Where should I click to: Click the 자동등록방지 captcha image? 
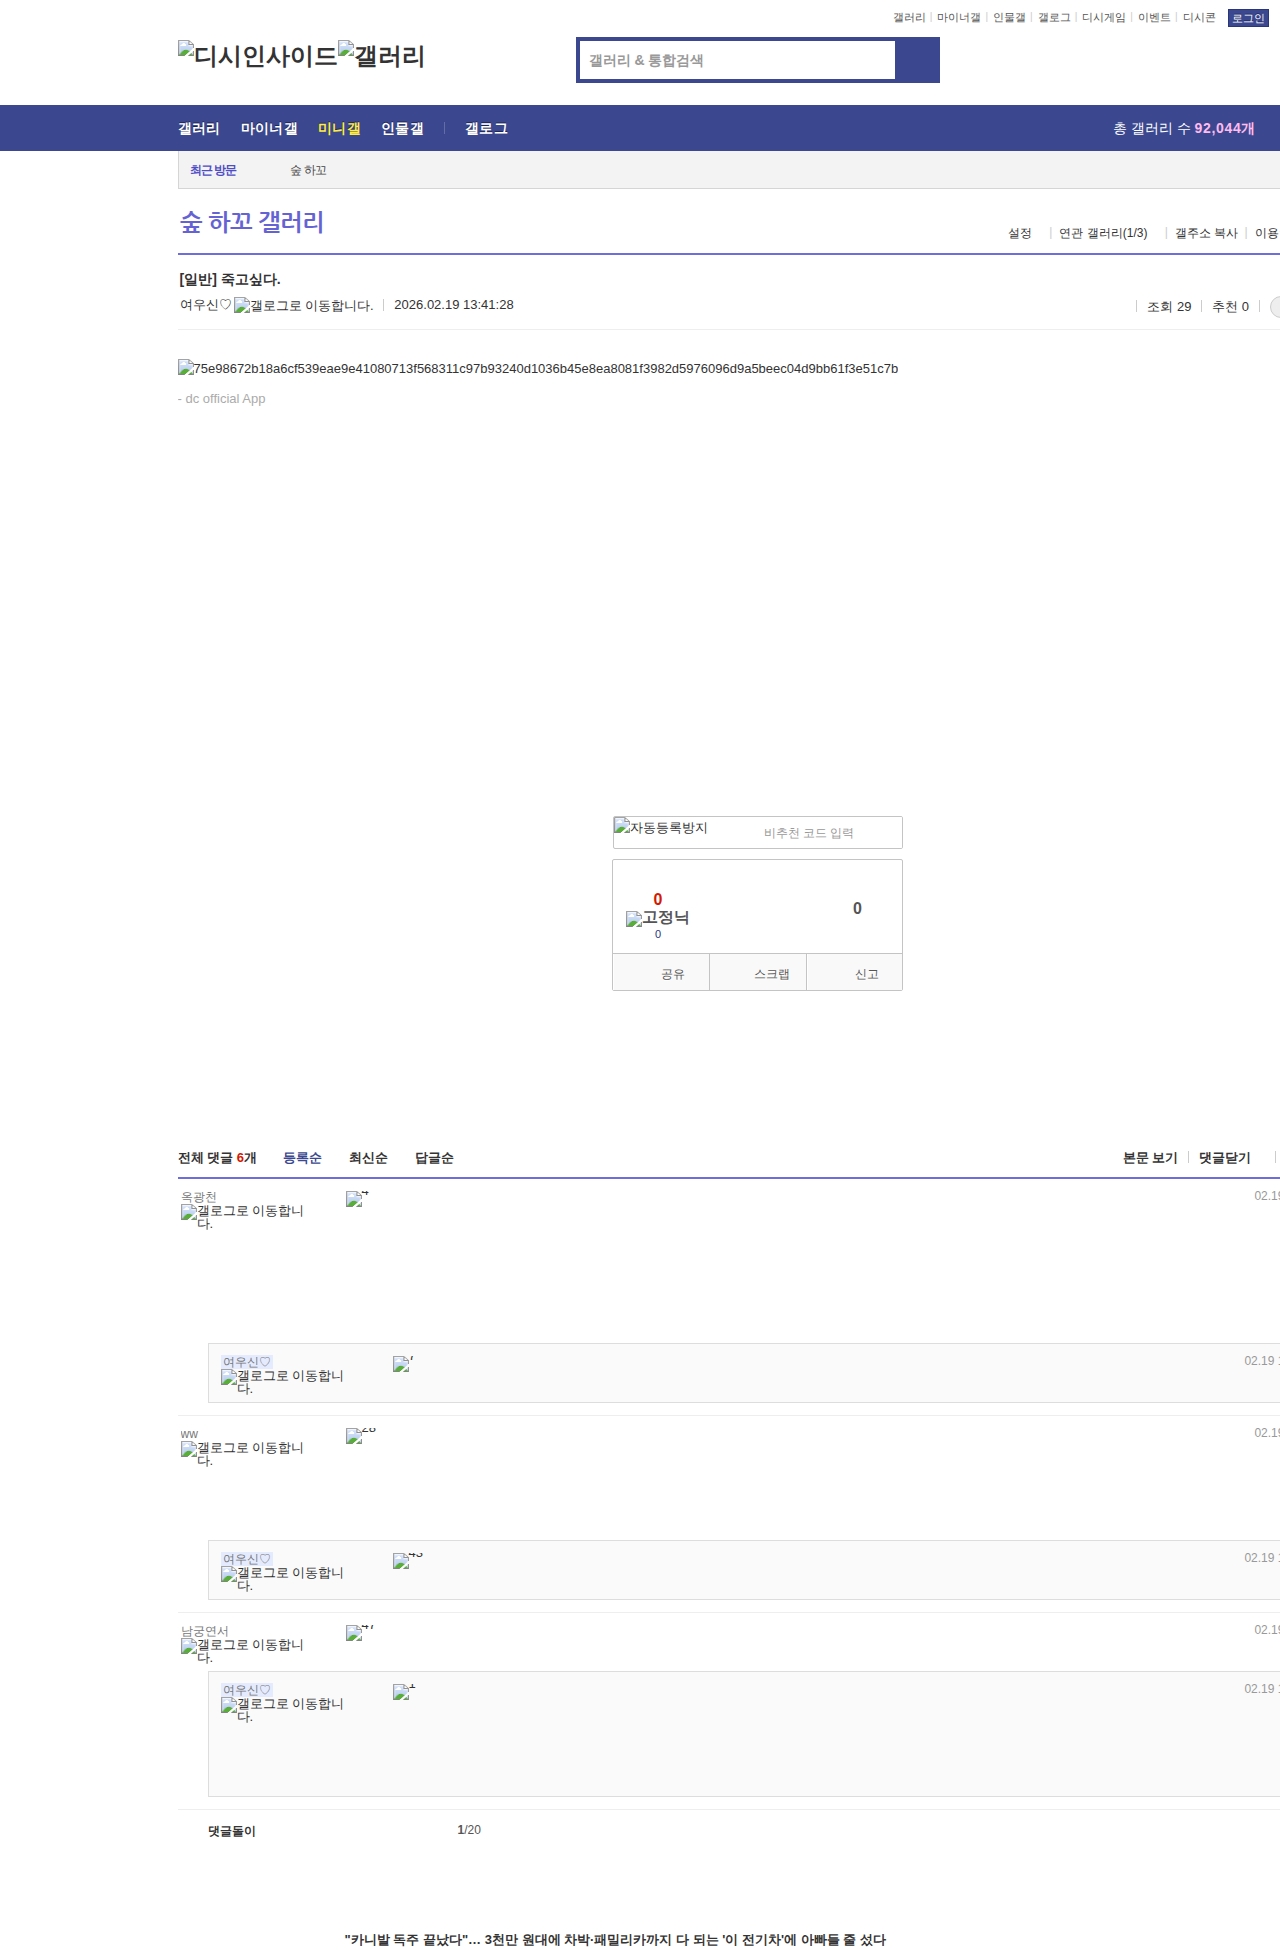coord(661,828)
